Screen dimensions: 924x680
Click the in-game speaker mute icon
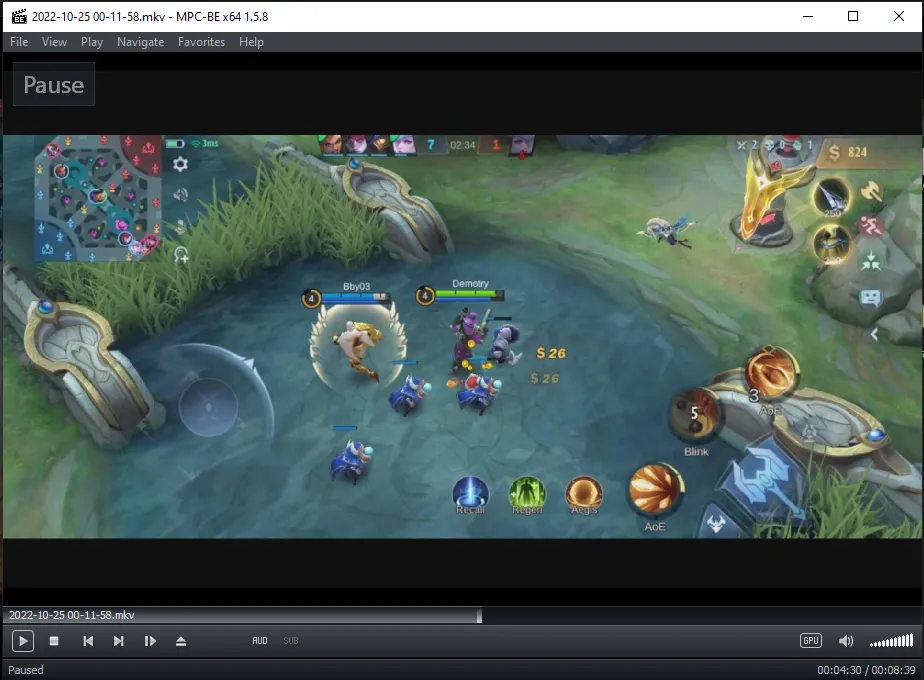[x=180, y=194]
